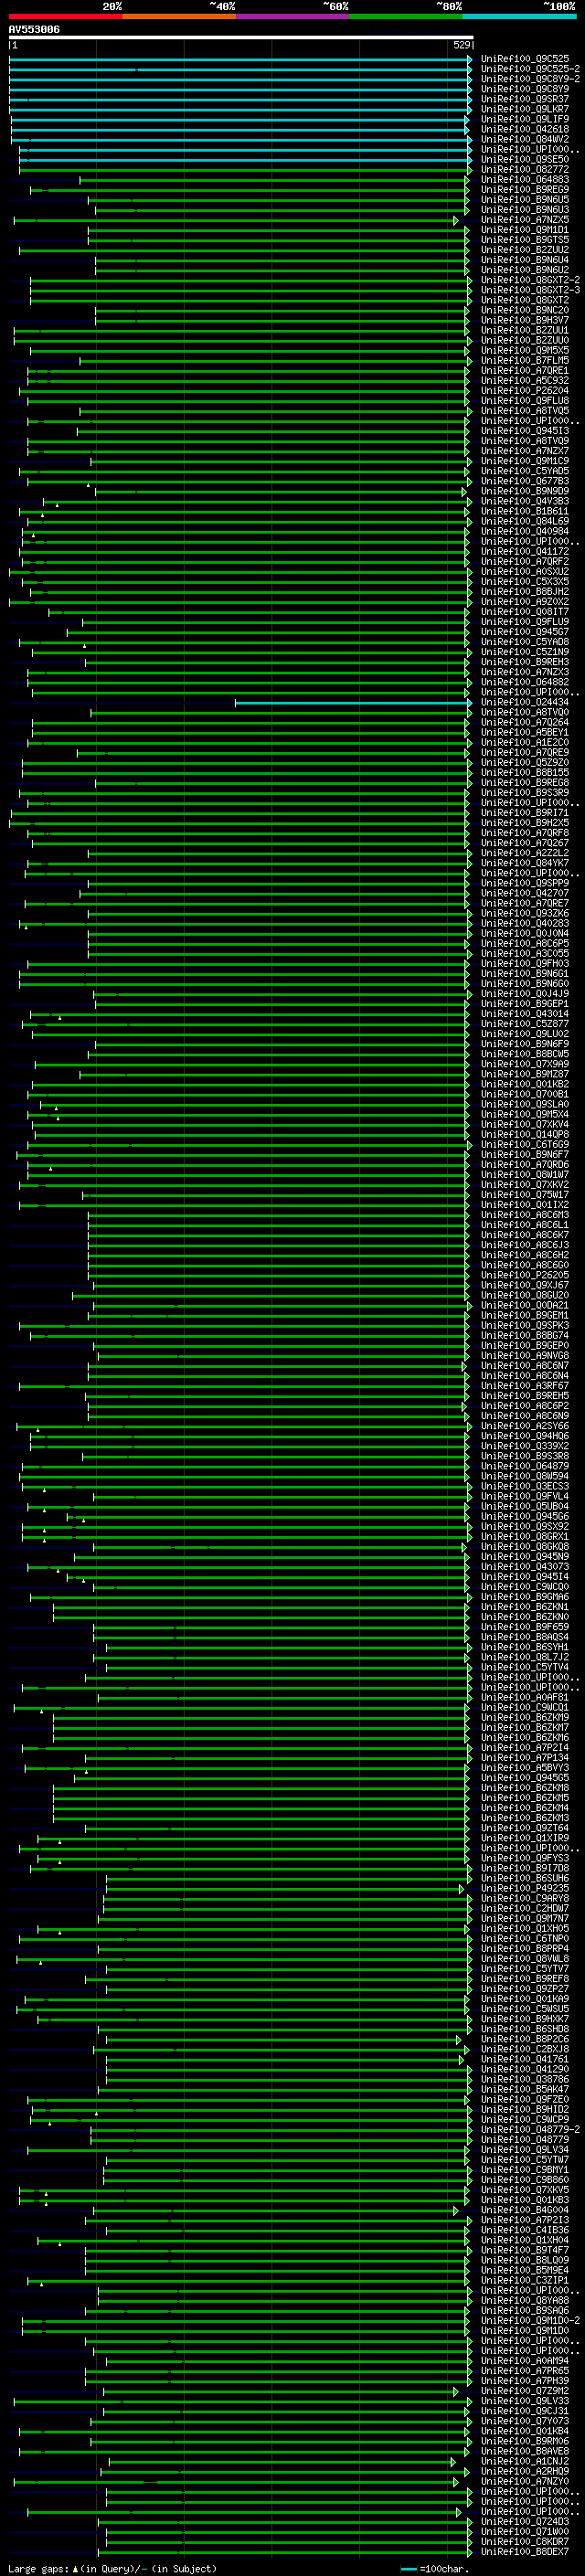The image size is (585, 2576).
Task: Select the UniRef100_Q41172 label
Action: (x=525, y=551)
